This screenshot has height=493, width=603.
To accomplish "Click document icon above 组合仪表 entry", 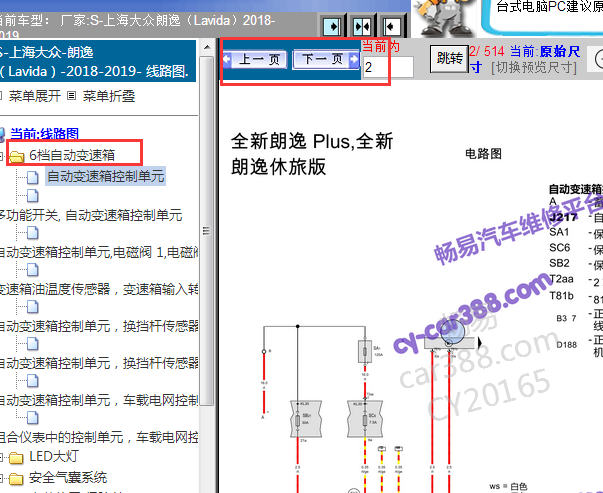I will coord(32,418).
